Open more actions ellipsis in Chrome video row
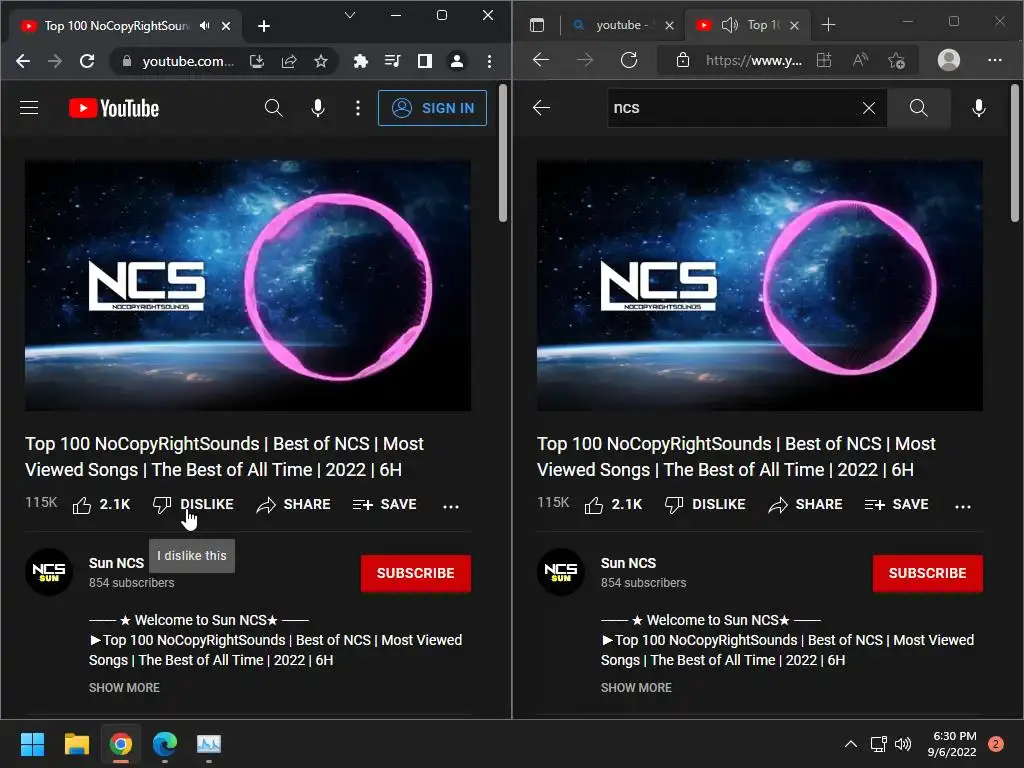Screen dimensions: 1024x768 coord(451,506)
